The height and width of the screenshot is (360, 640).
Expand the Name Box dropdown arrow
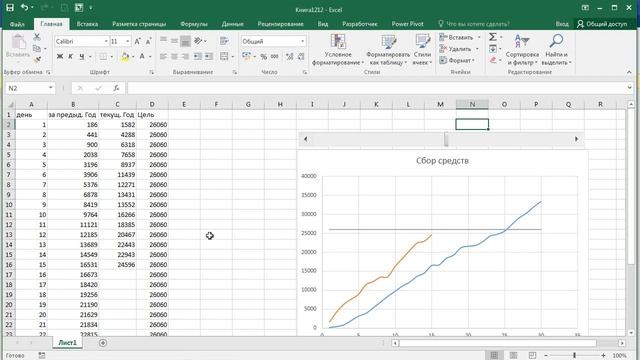(51, 88)
